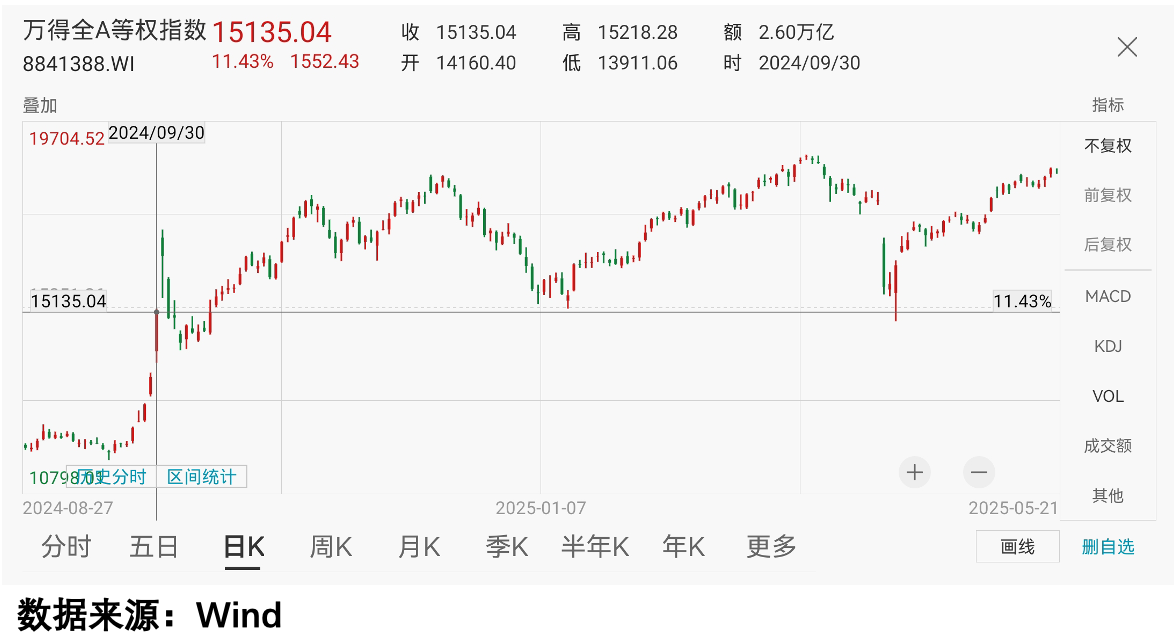Viewport: 1174px width, 642px height.
Task: Zoom out chart with minus icon
Action: click(979, 472)
